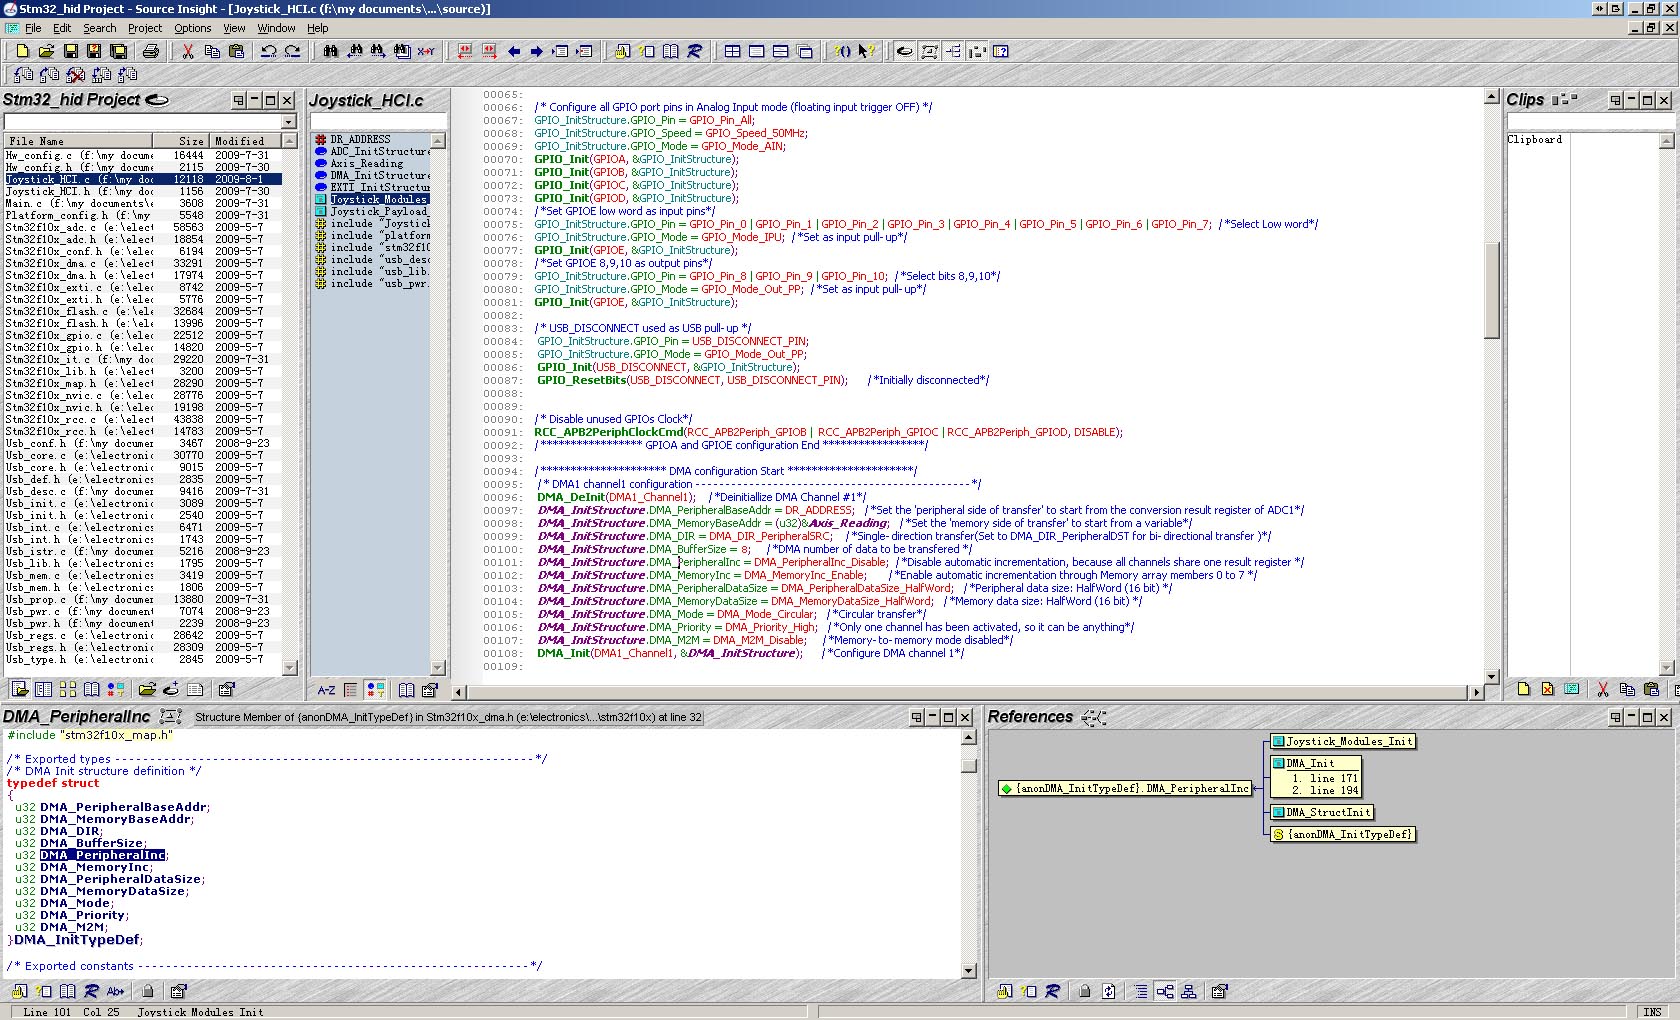
Task: Open the project file filter dropdown
Action: point(289,122)
